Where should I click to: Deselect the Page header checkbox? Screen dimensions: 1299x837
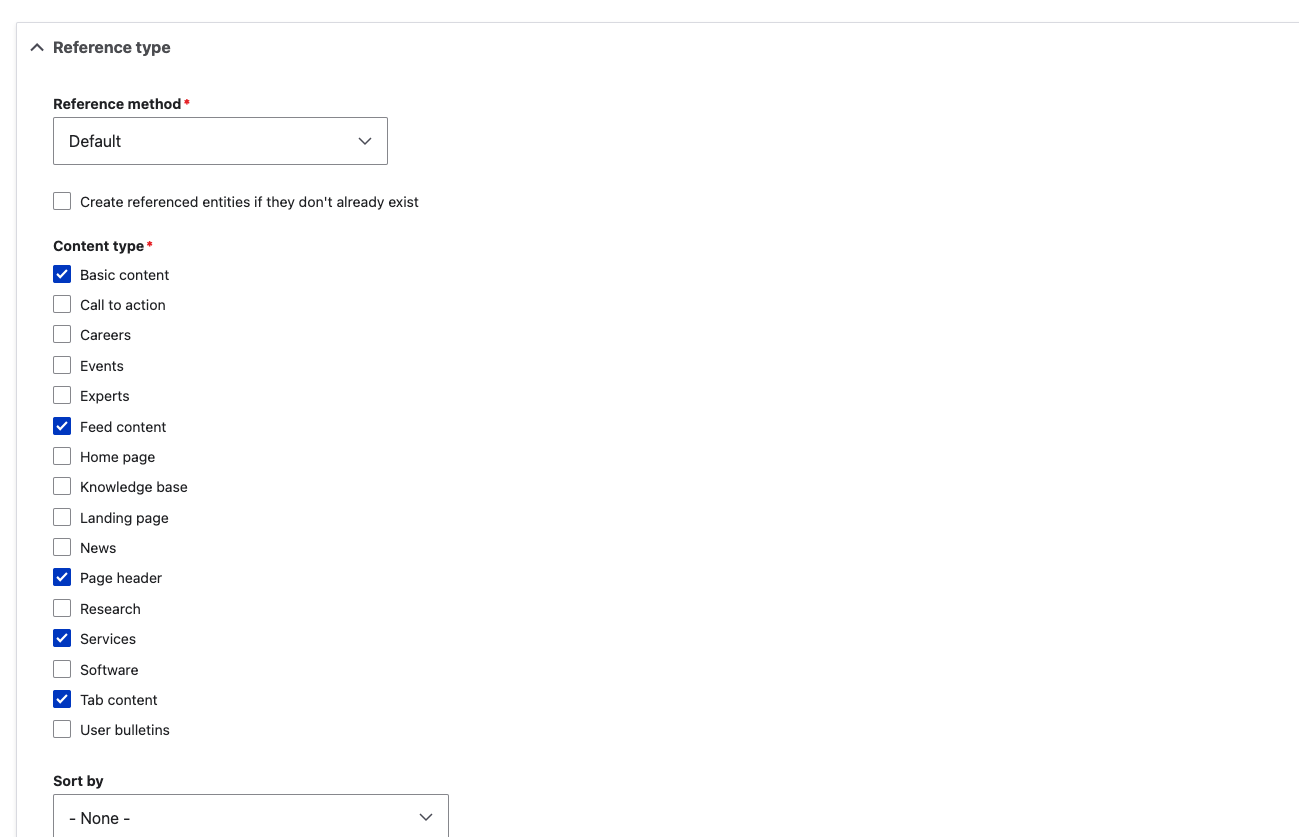[62, 578]
